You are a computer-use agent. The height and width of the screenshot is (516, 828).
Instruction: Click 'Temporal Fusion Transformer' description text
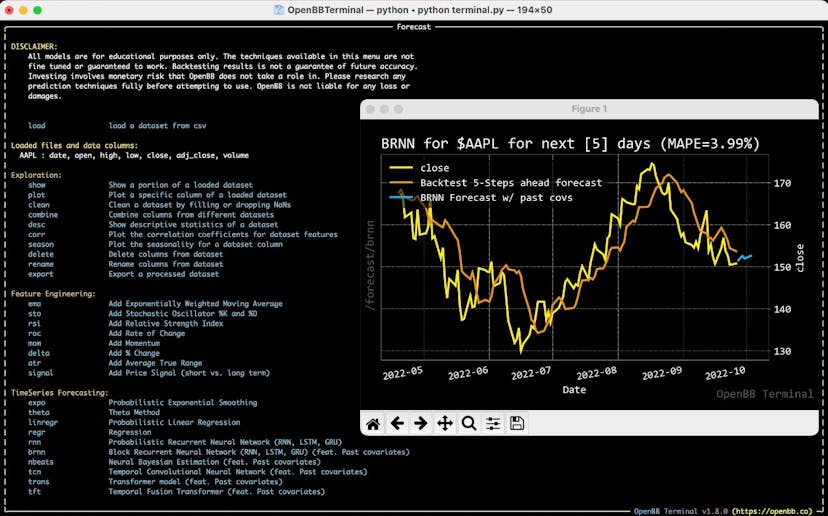tap(166, 491)
